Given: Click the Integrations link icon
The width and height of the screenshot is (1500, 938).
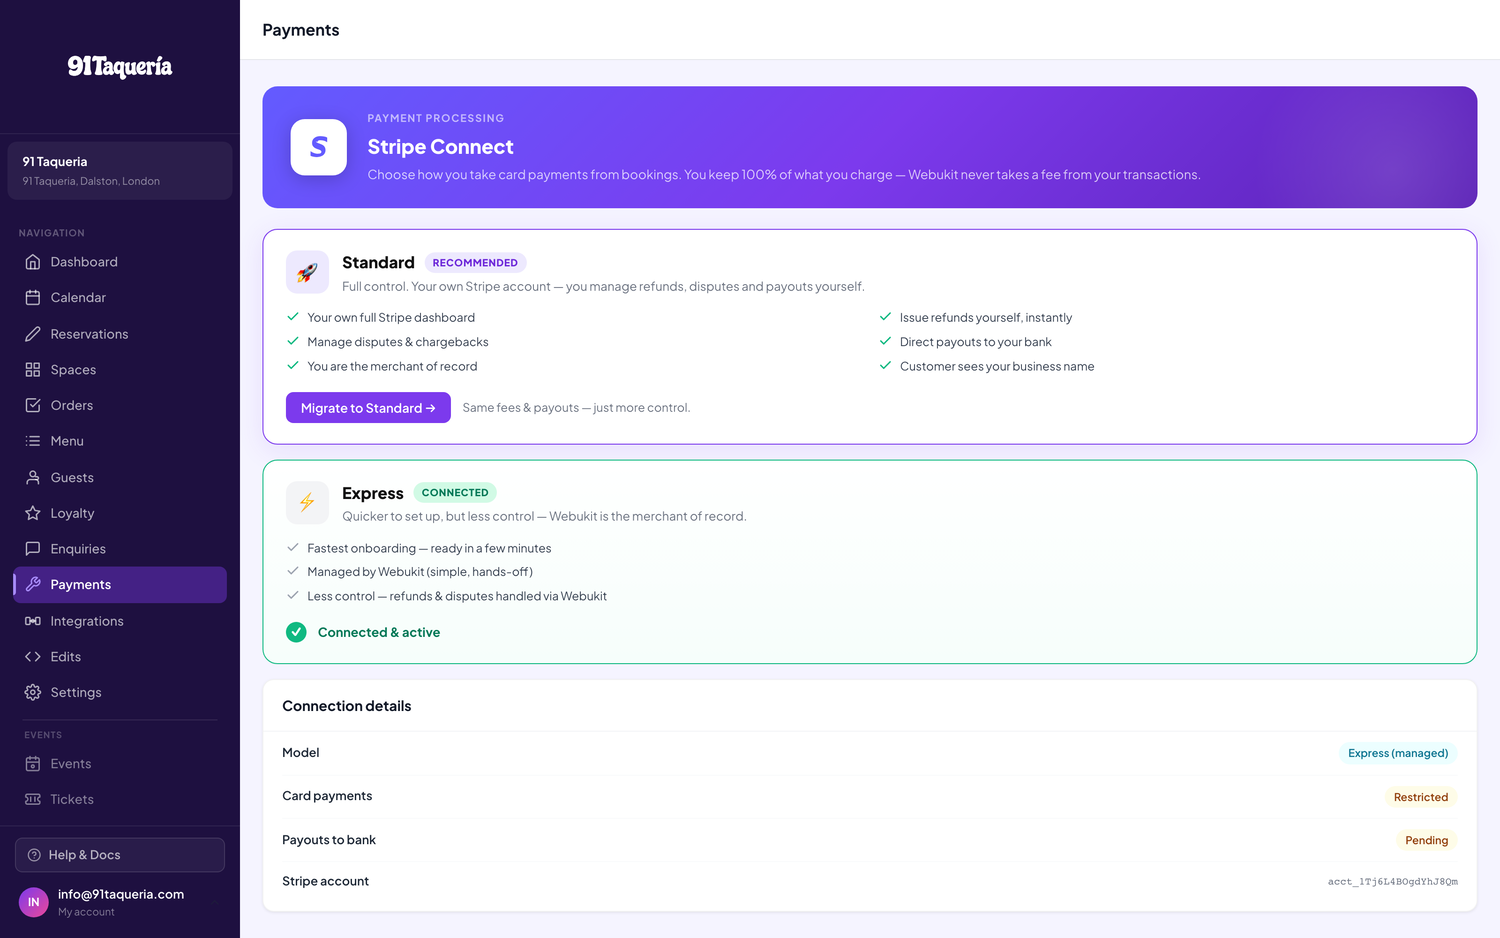Looking at the screenshot, I should point(33,621).
